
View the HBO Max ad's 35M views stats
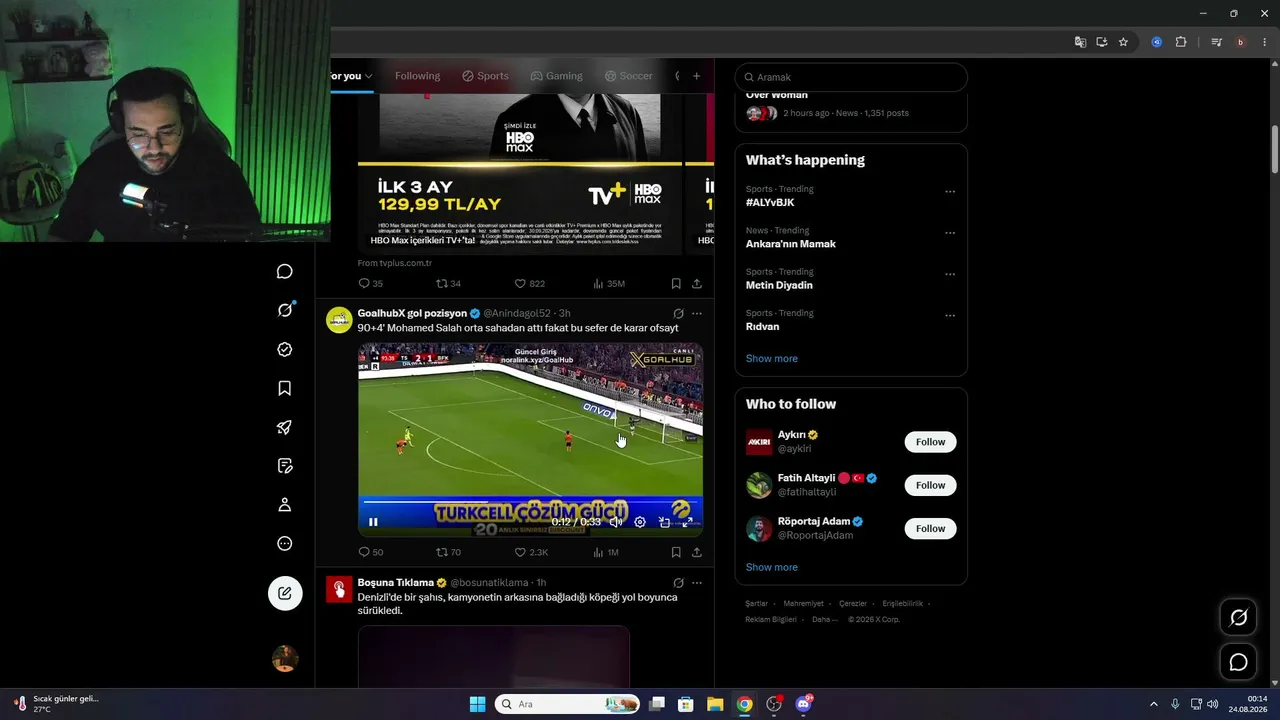(609, 284)
